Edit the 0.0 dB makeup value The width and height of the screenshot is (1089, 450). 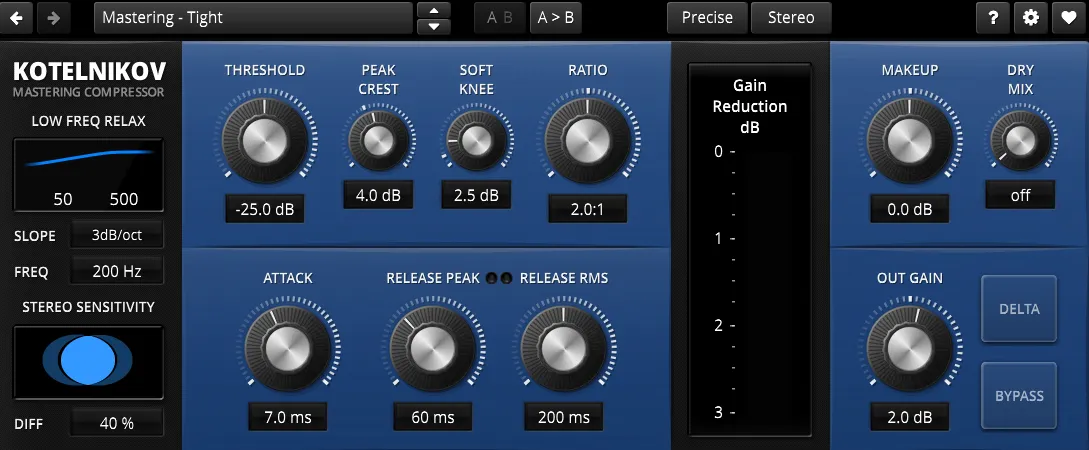click(910, 209)
